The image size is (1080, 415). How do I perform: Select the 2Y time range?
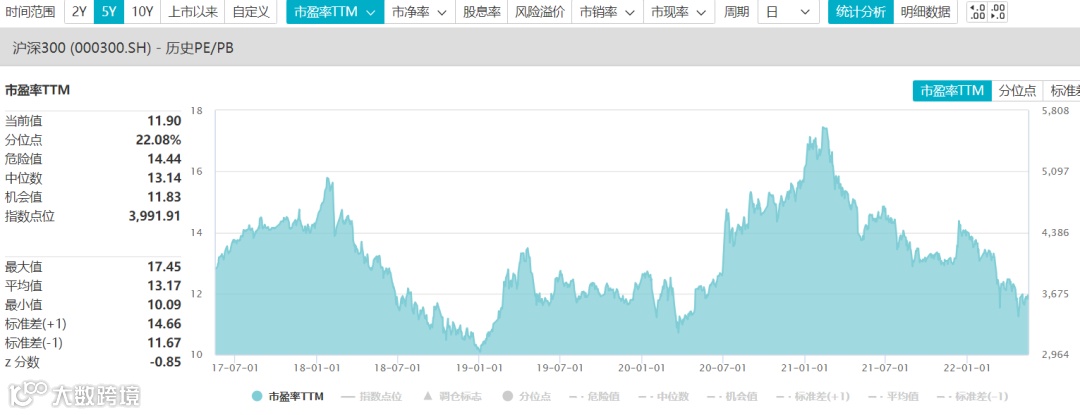(79, 12)
